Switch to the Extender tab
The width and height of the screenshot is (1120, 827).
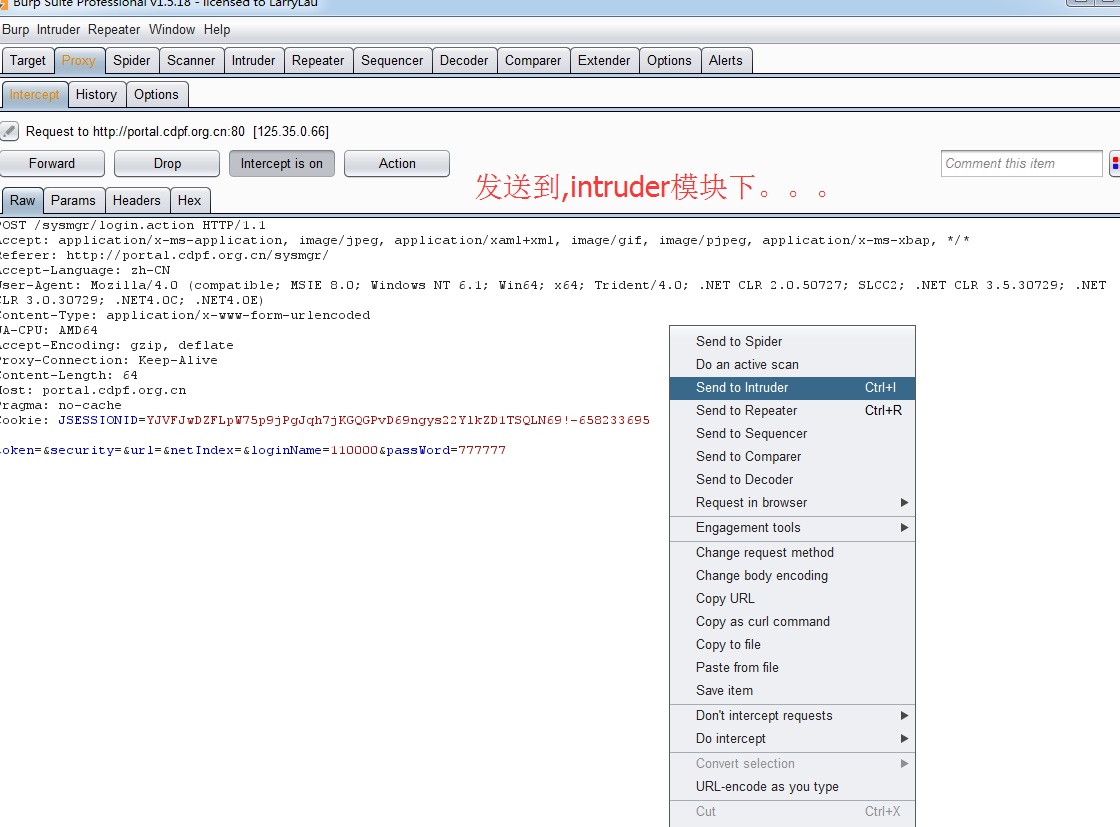(604, 61)
